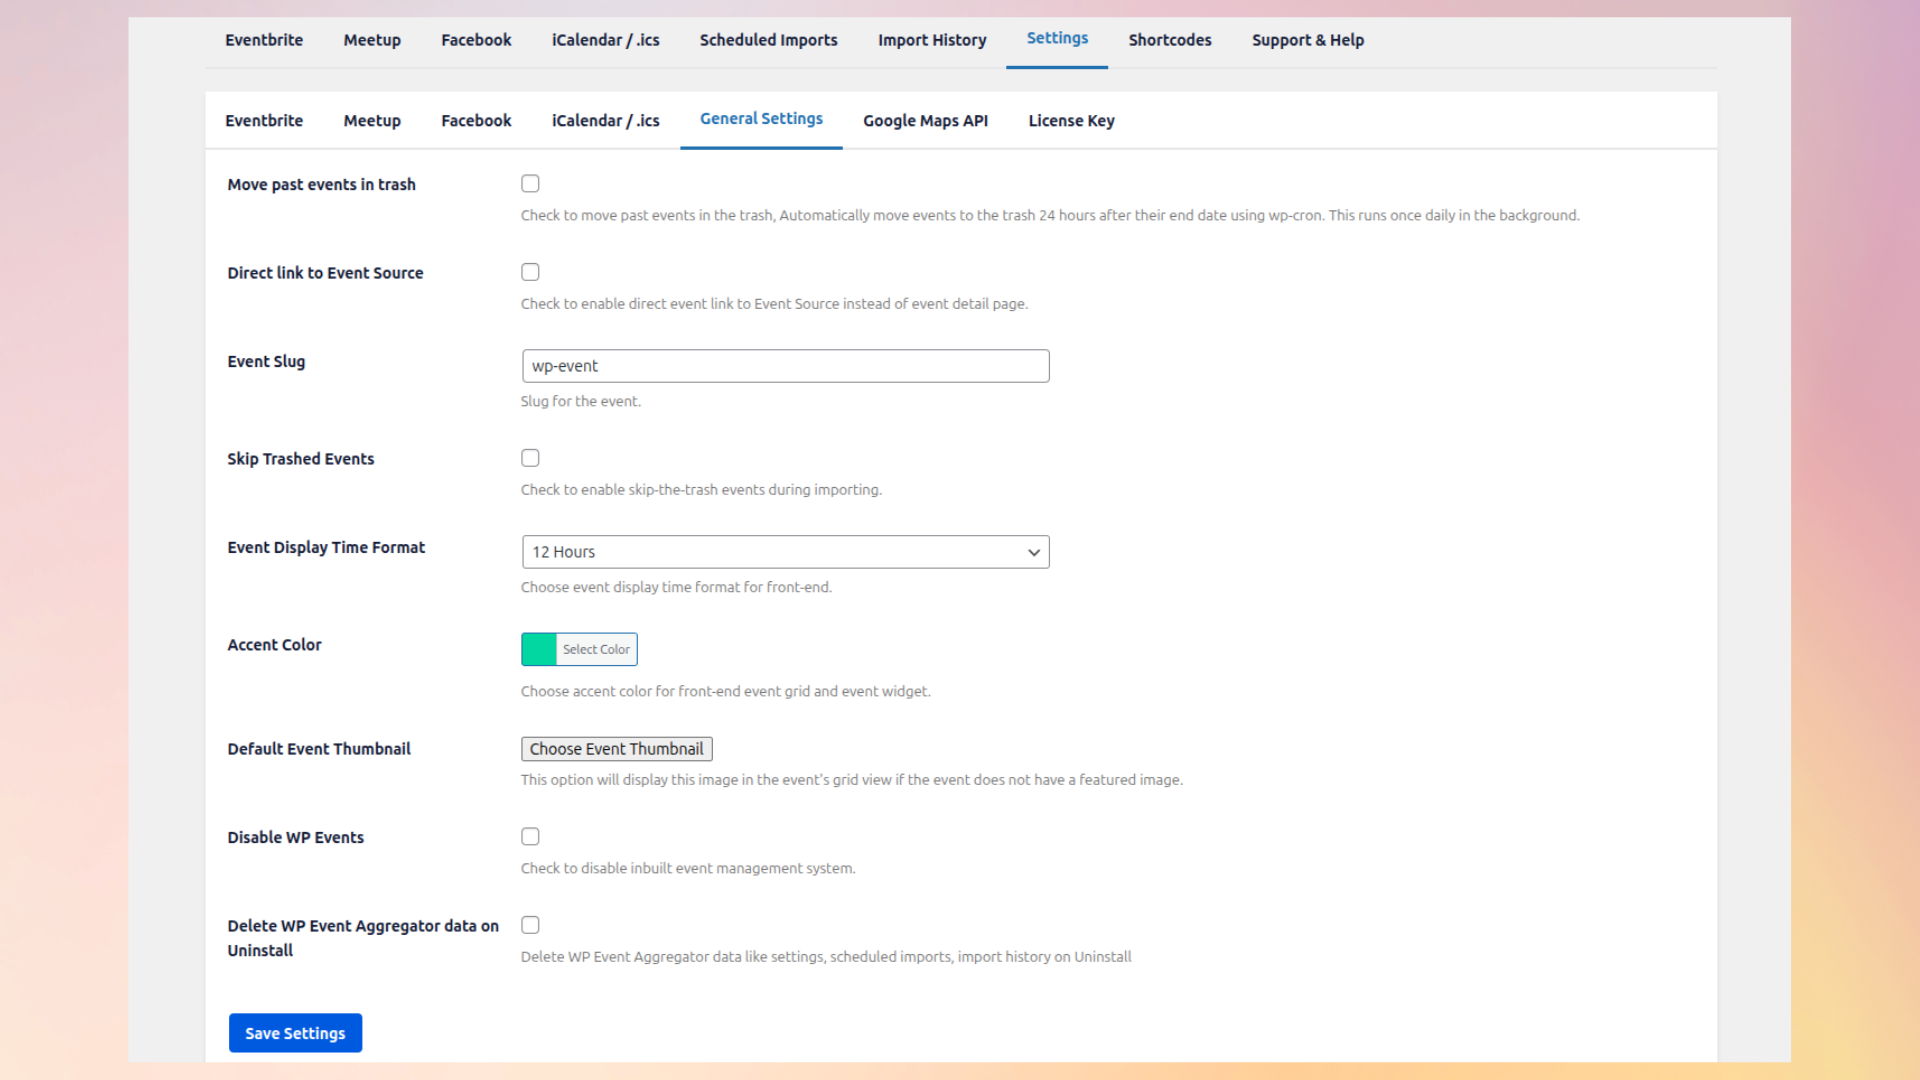Switch to the Google Maps API tab

925,120
